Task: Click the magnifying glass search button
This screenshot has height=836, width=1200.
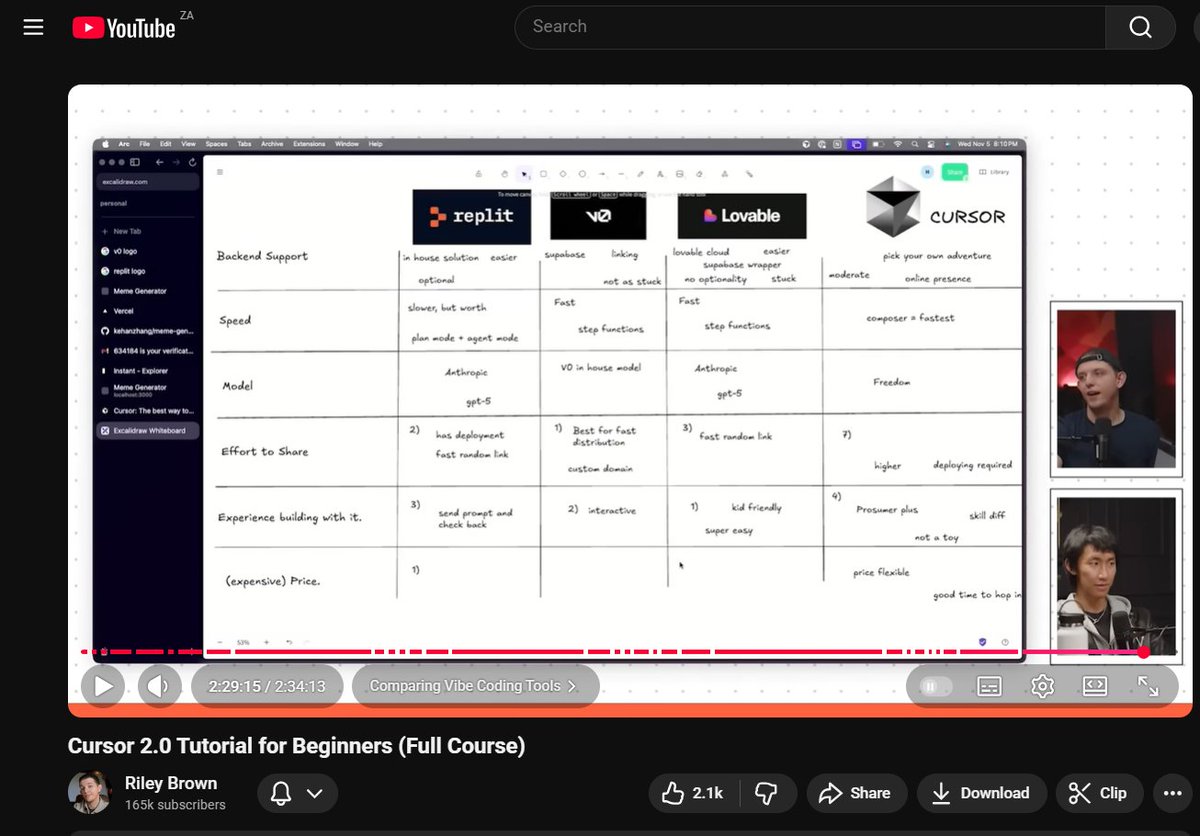Action: [x=1141, y=27]
